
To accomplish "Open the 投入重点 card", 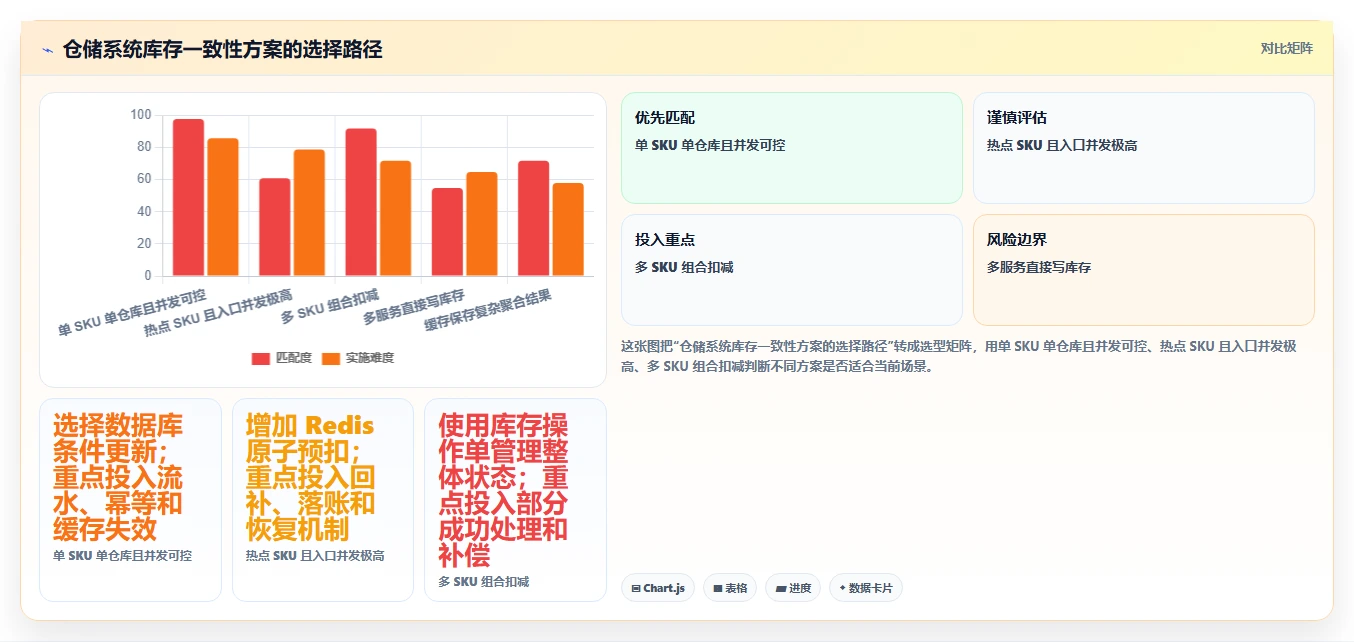I will (x=792, y=270).
